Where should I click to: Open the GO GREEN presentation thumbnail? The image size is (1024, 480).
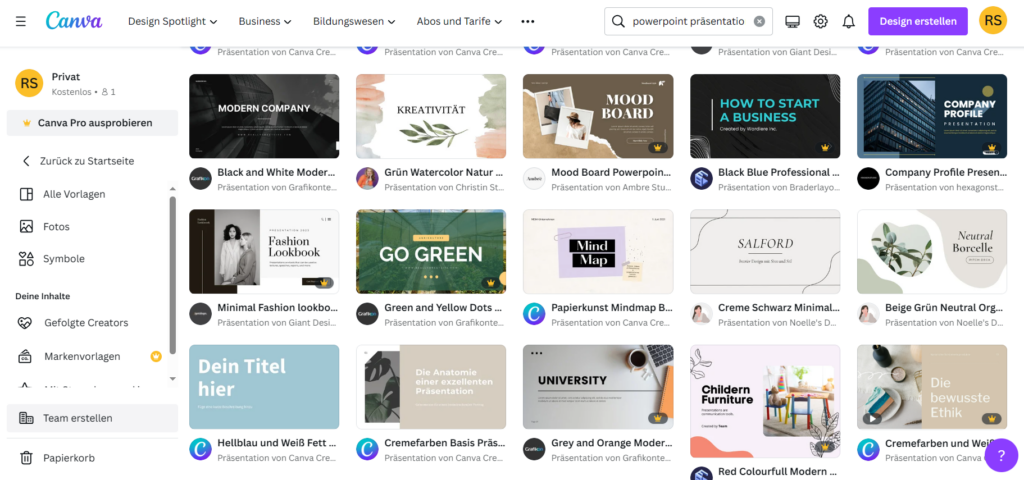coord(431,251)
